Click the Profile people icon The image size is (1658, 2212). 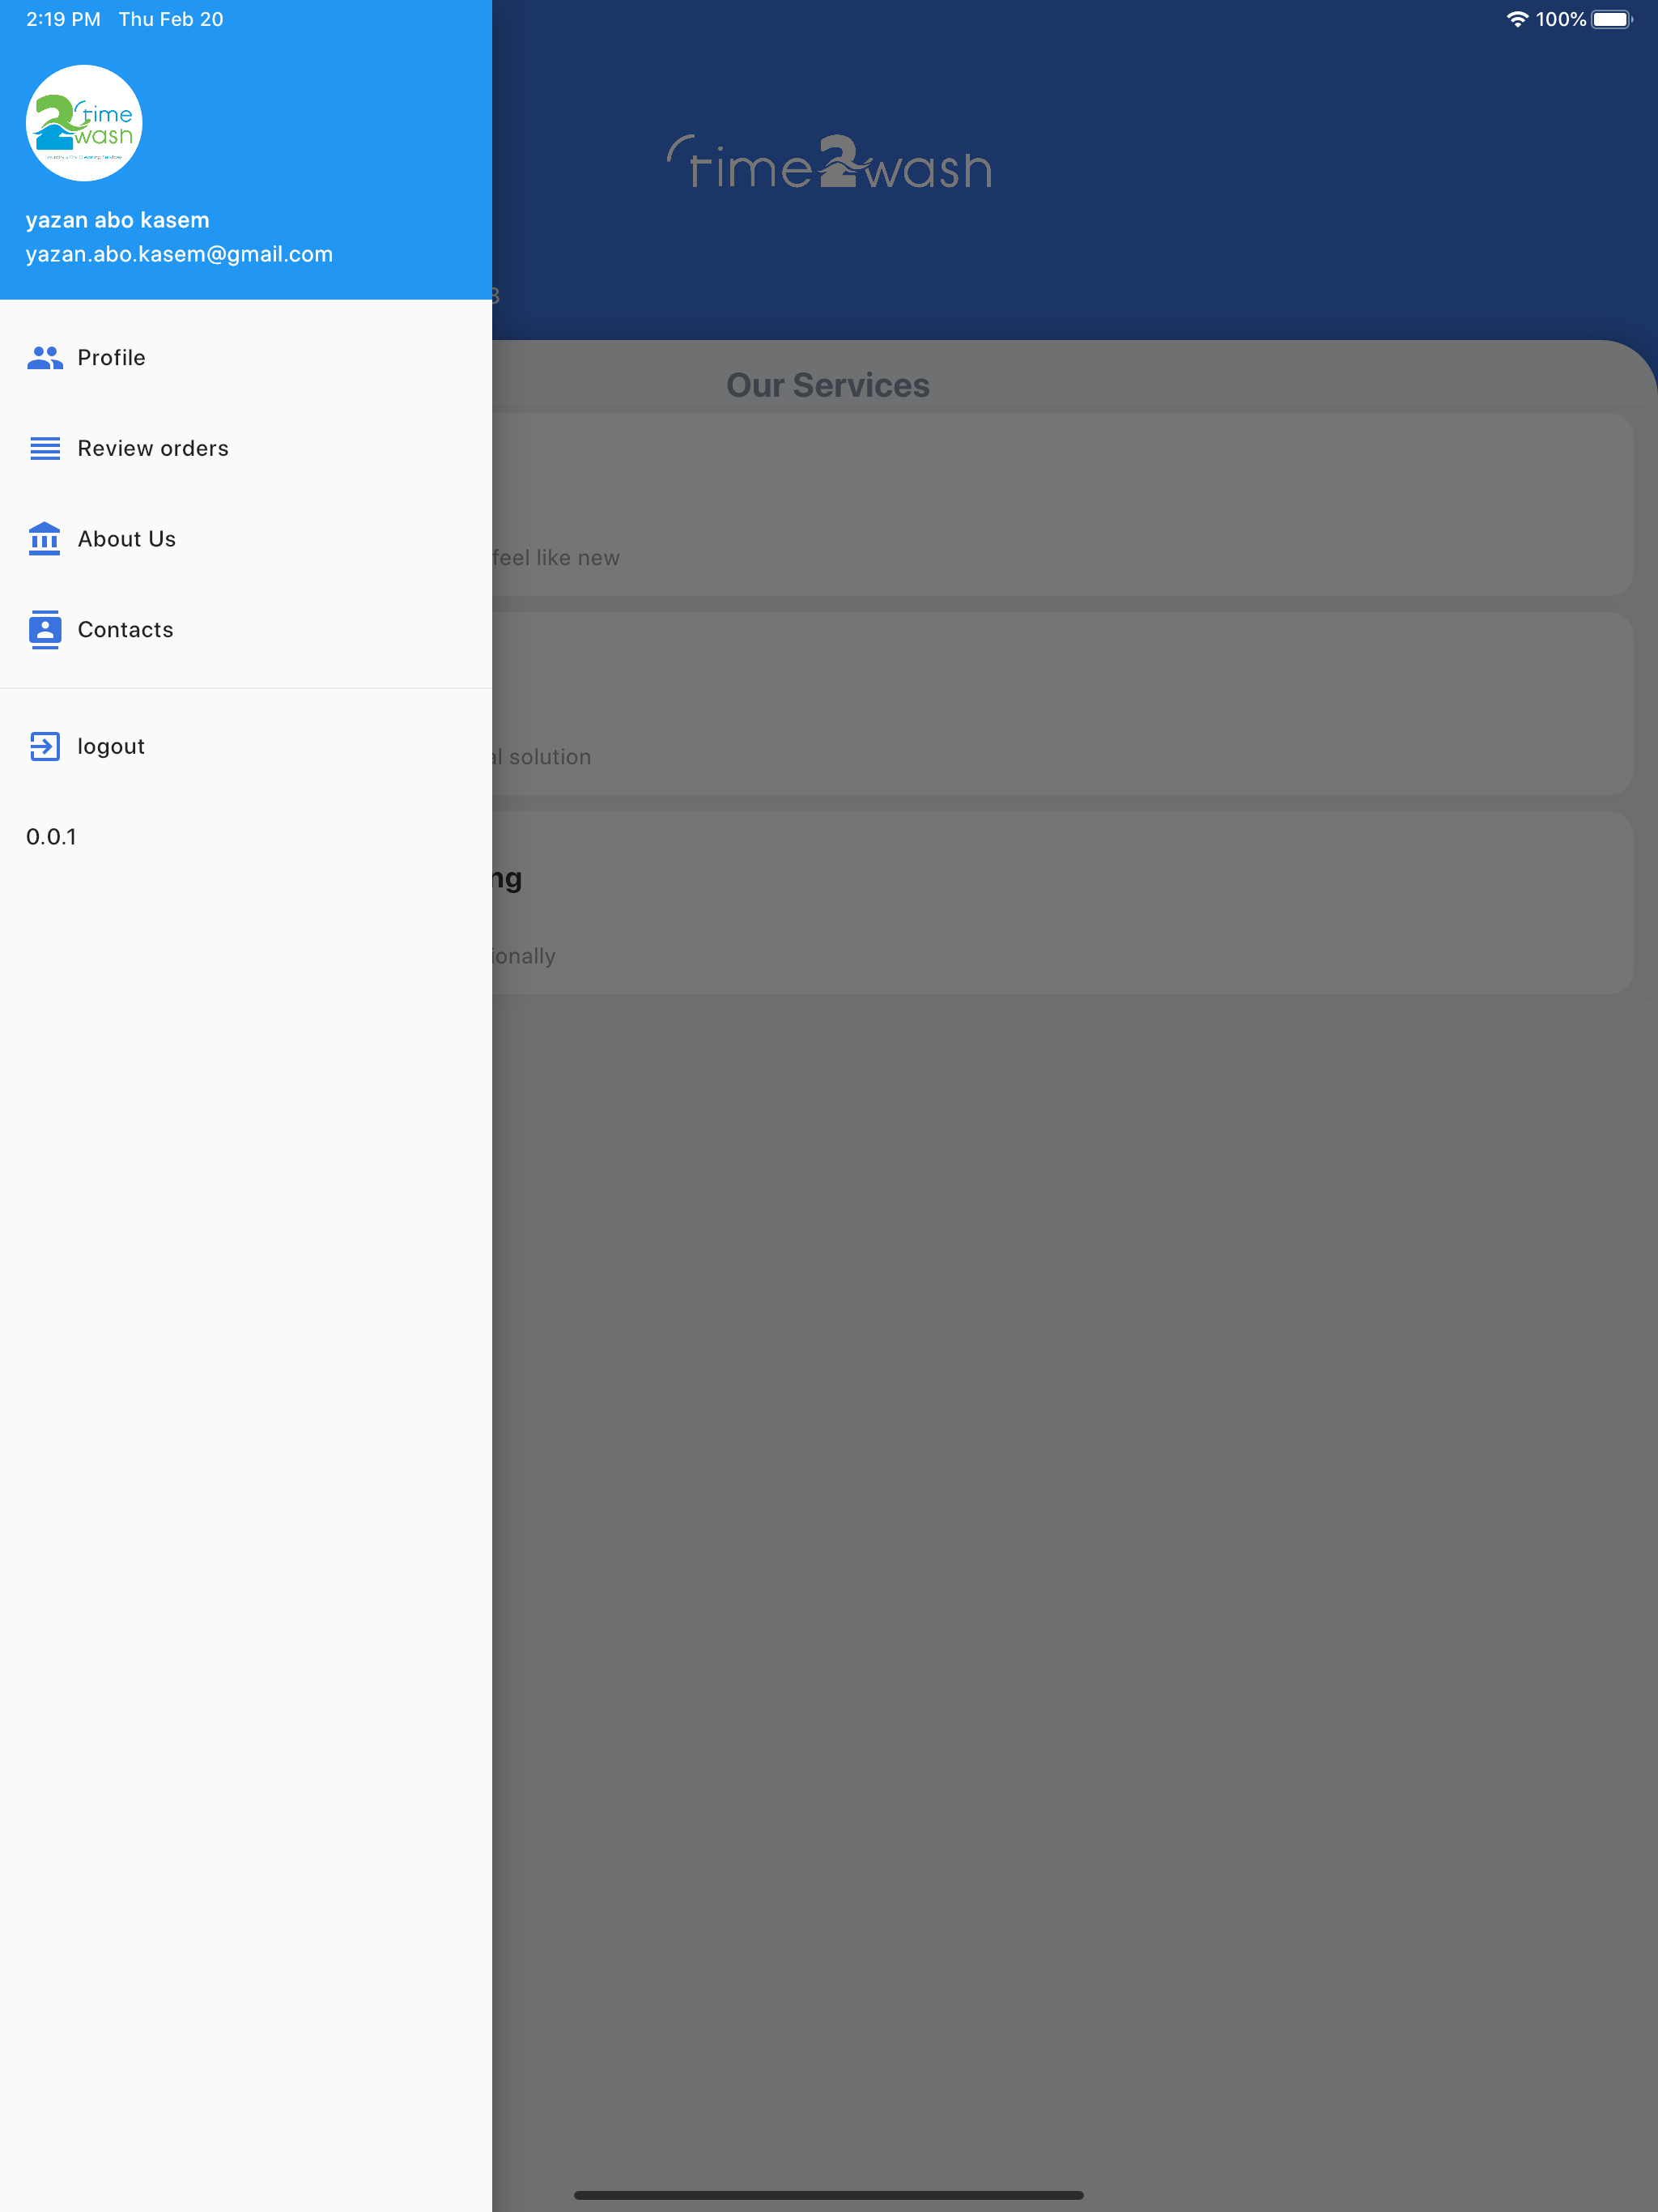(45, 358)
